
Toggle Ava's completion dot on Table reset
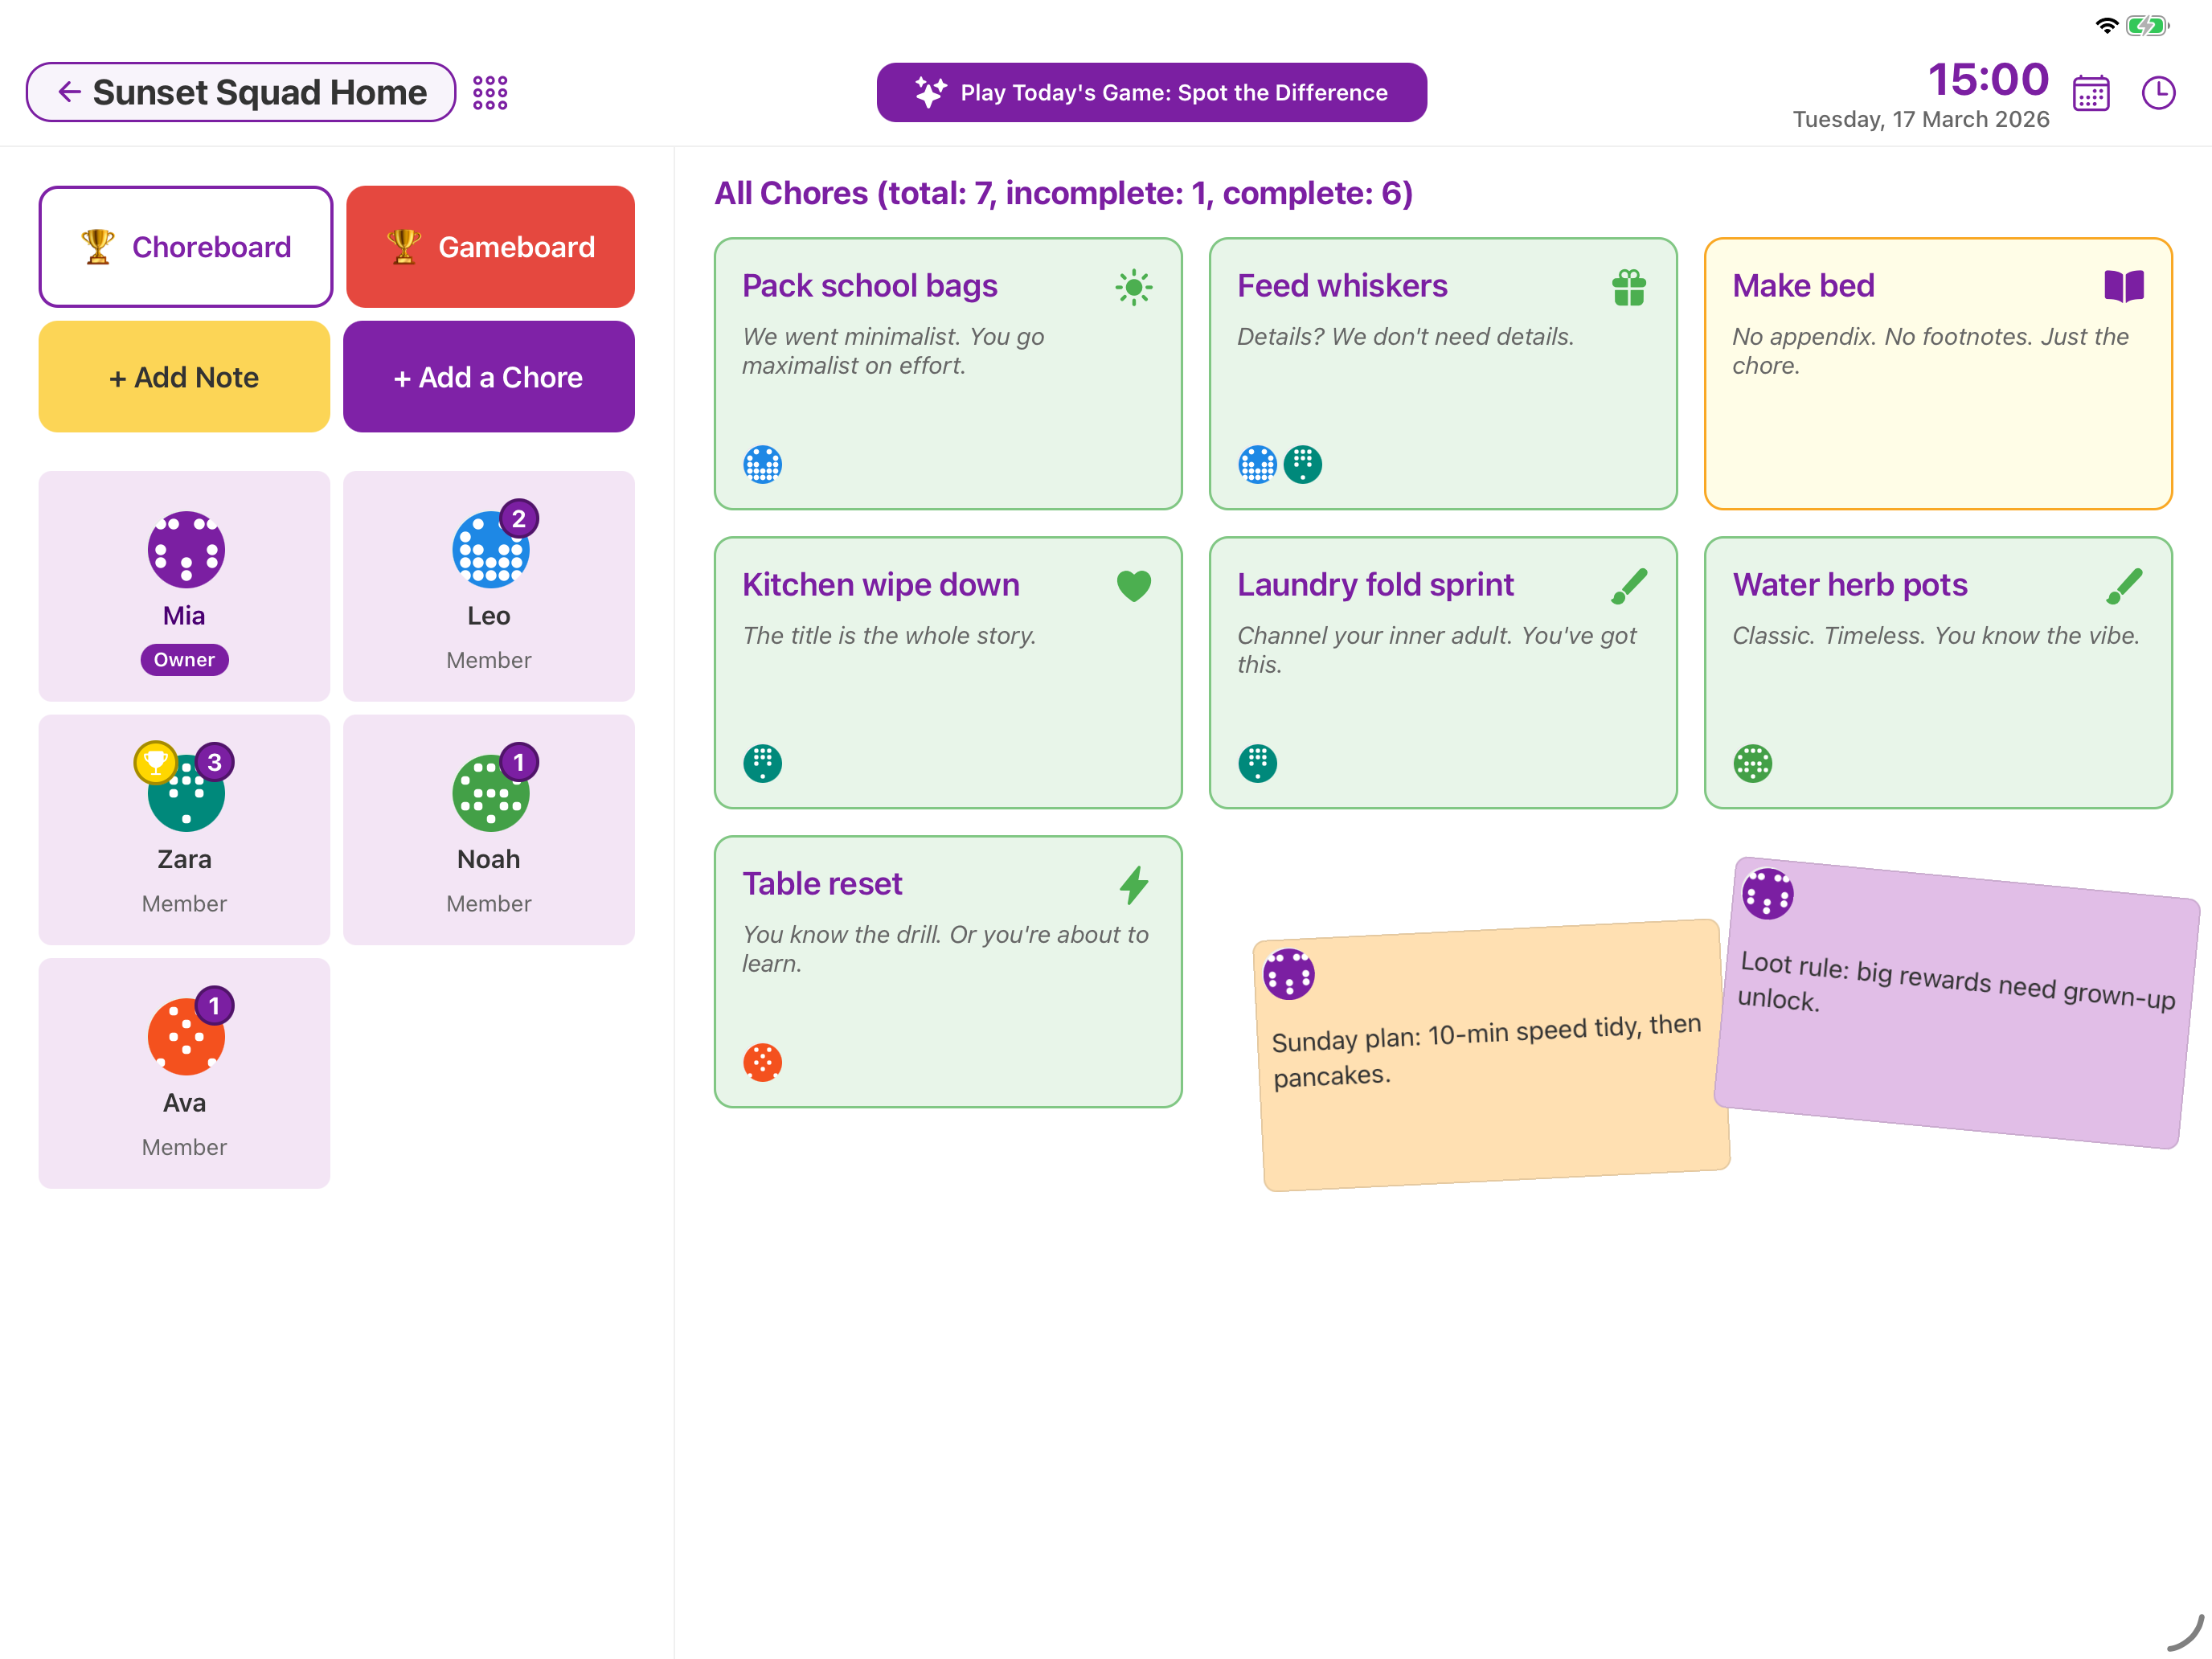(762, 1063)
